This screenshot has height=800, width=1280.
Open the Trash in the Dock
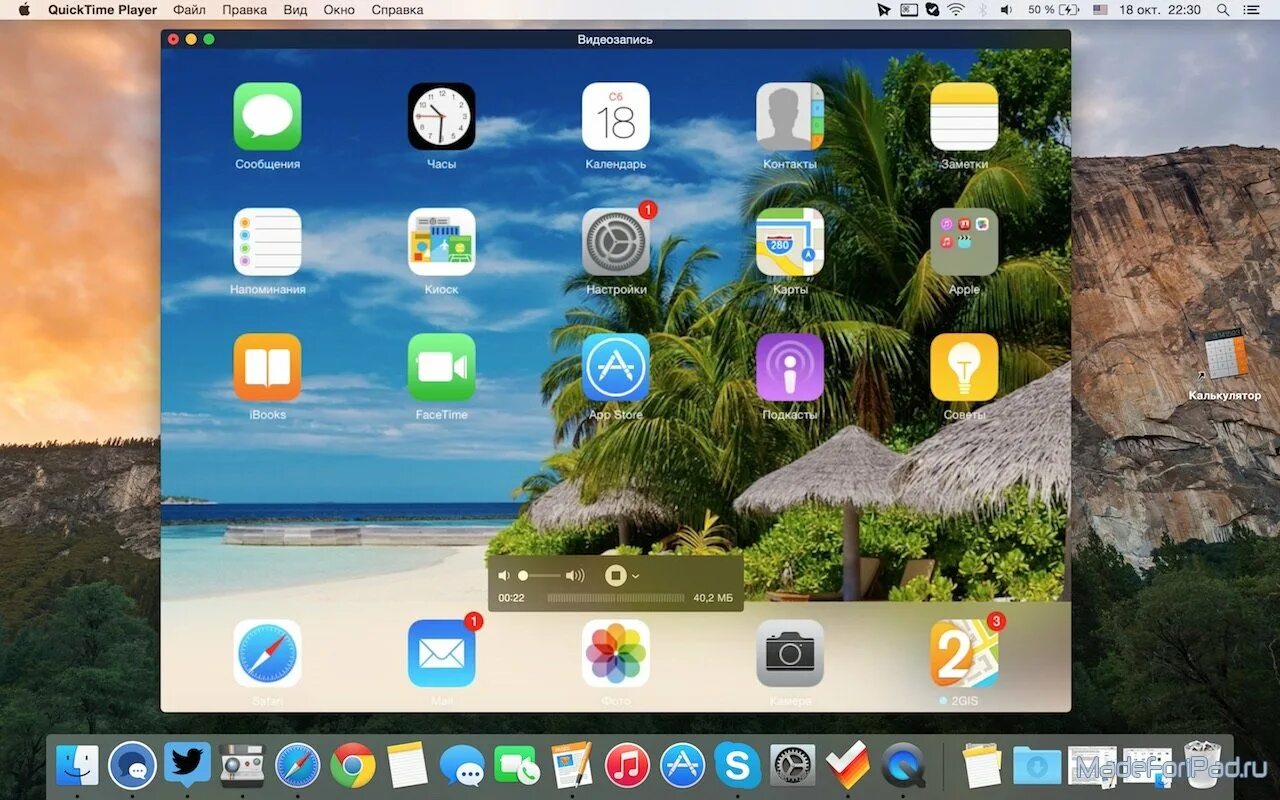(x=1202, y=764)
